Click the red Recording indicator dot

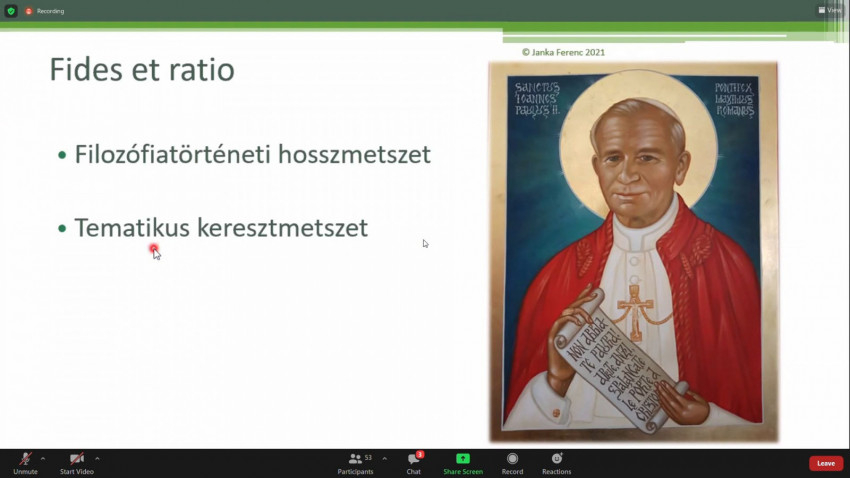point(29,11)
